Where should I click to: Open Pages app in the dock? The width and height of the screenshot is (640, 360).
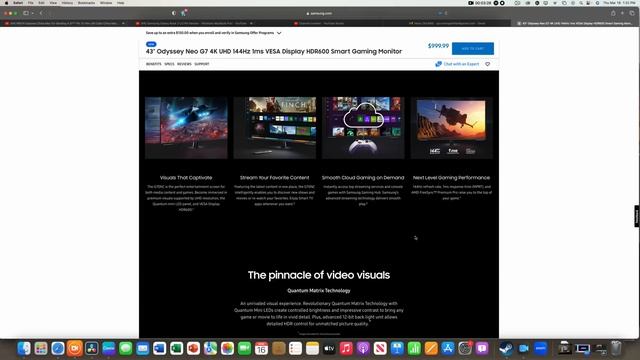pyautogui.click(x=431, y=348)
